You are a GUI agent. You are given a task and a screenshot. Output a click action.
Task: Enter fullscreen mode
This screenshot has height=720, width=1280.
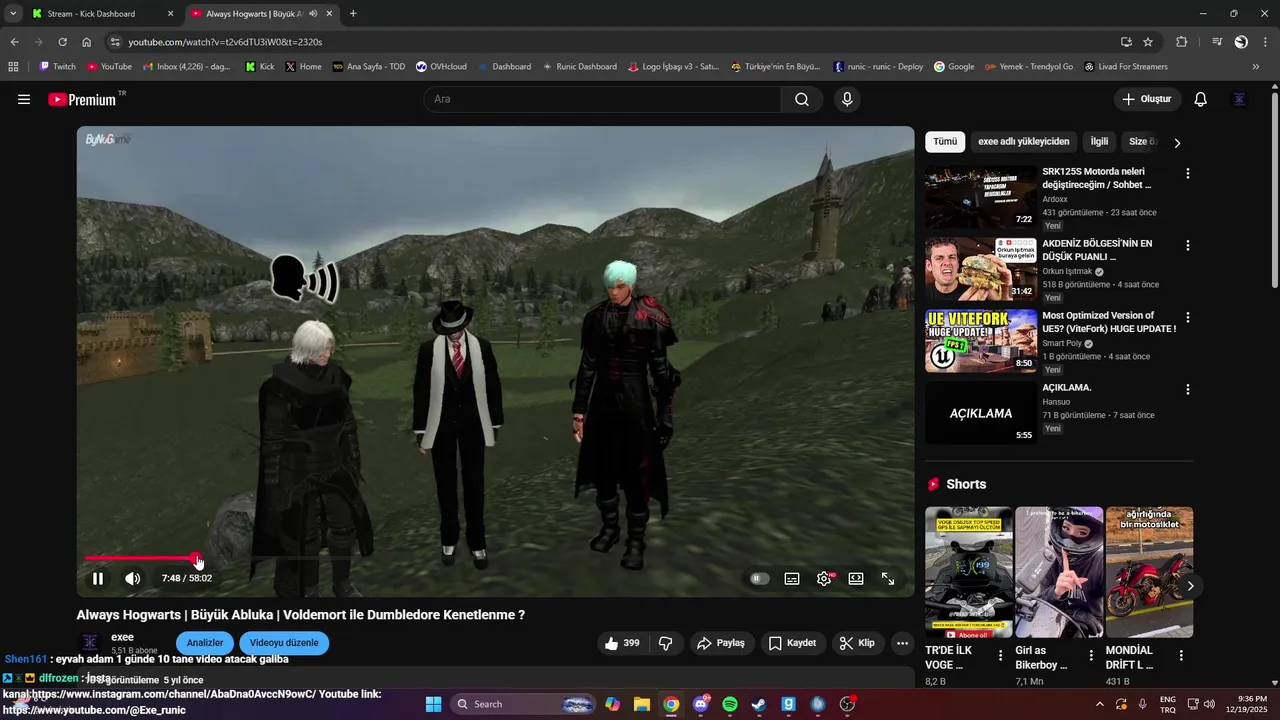[x=888, y=578]
